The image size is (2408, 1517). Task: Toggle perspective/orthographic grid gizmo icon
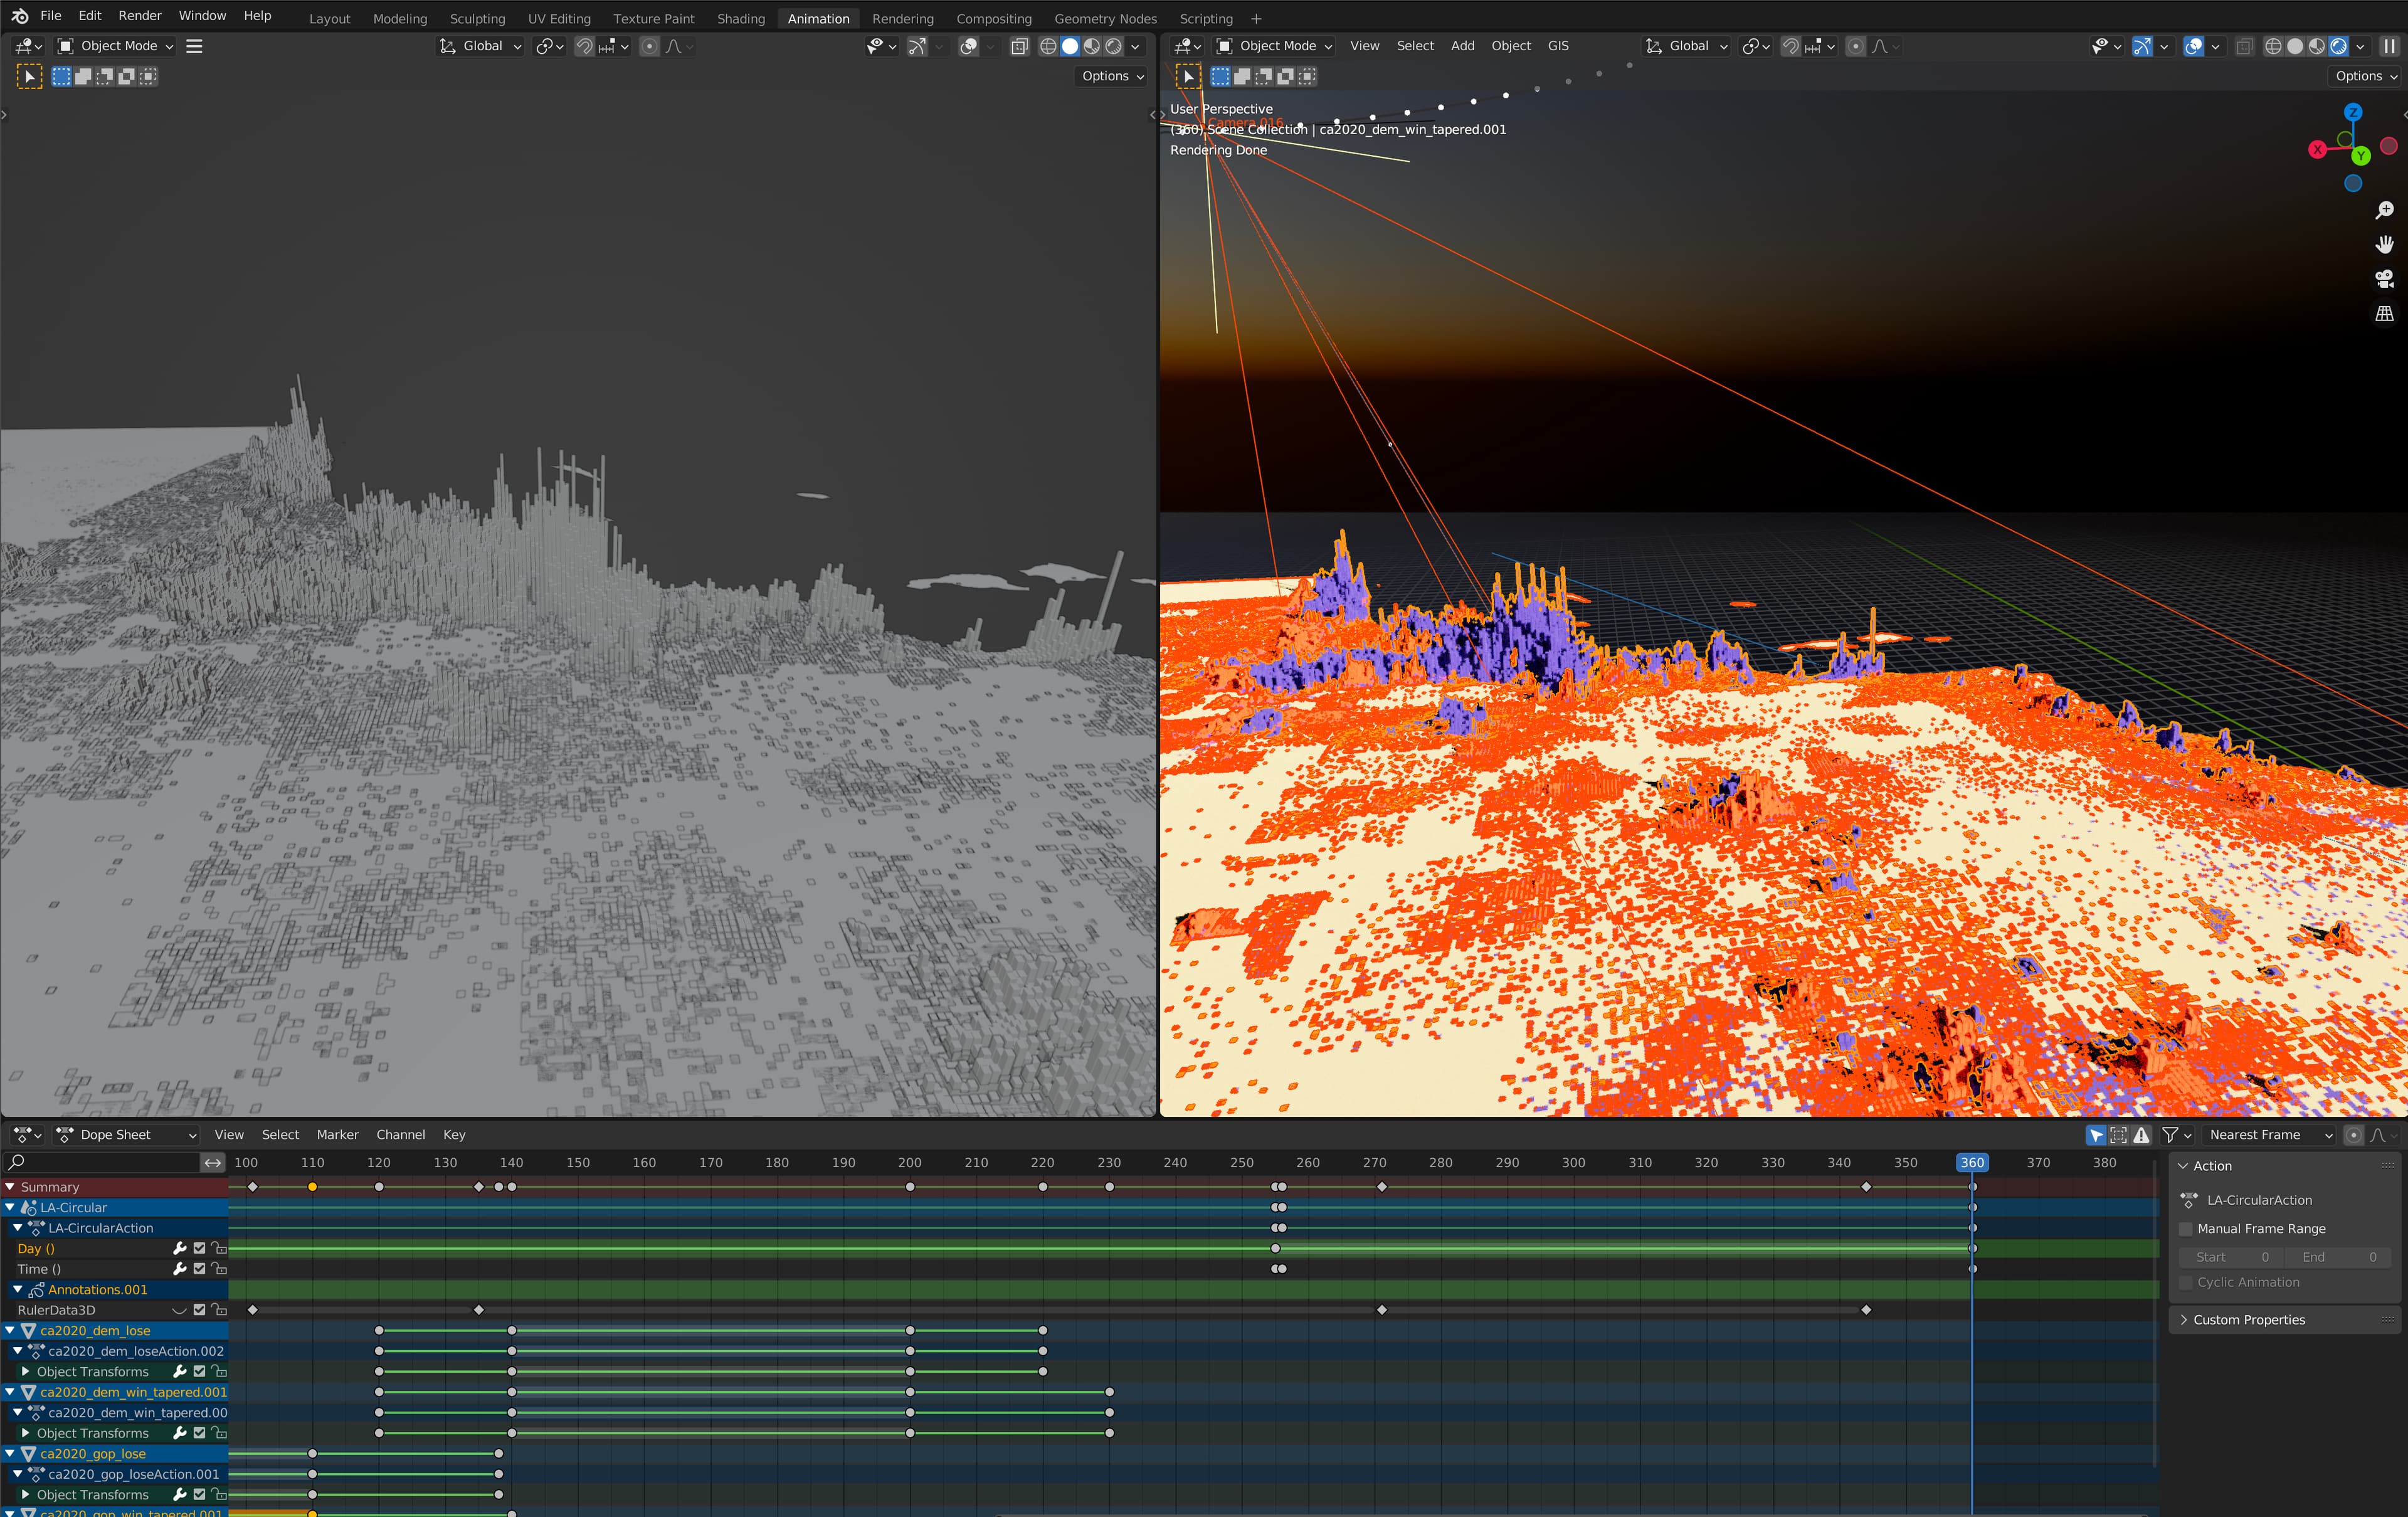pyautogui.click(x=2385, y=314)
